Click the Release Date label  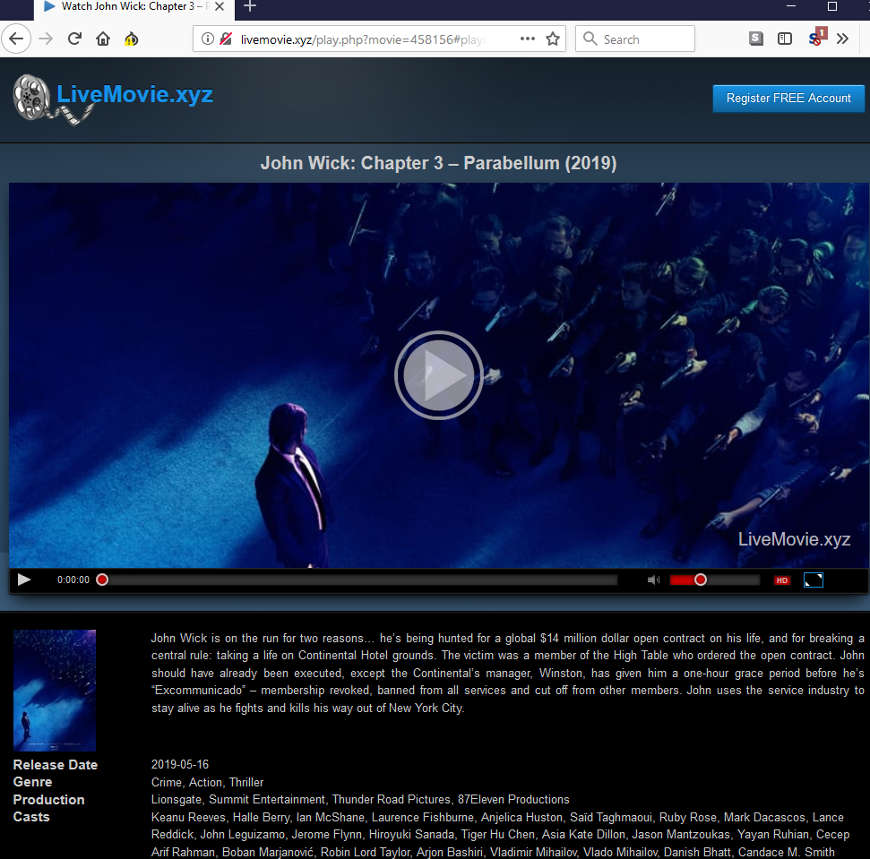(x=55, y=765)
